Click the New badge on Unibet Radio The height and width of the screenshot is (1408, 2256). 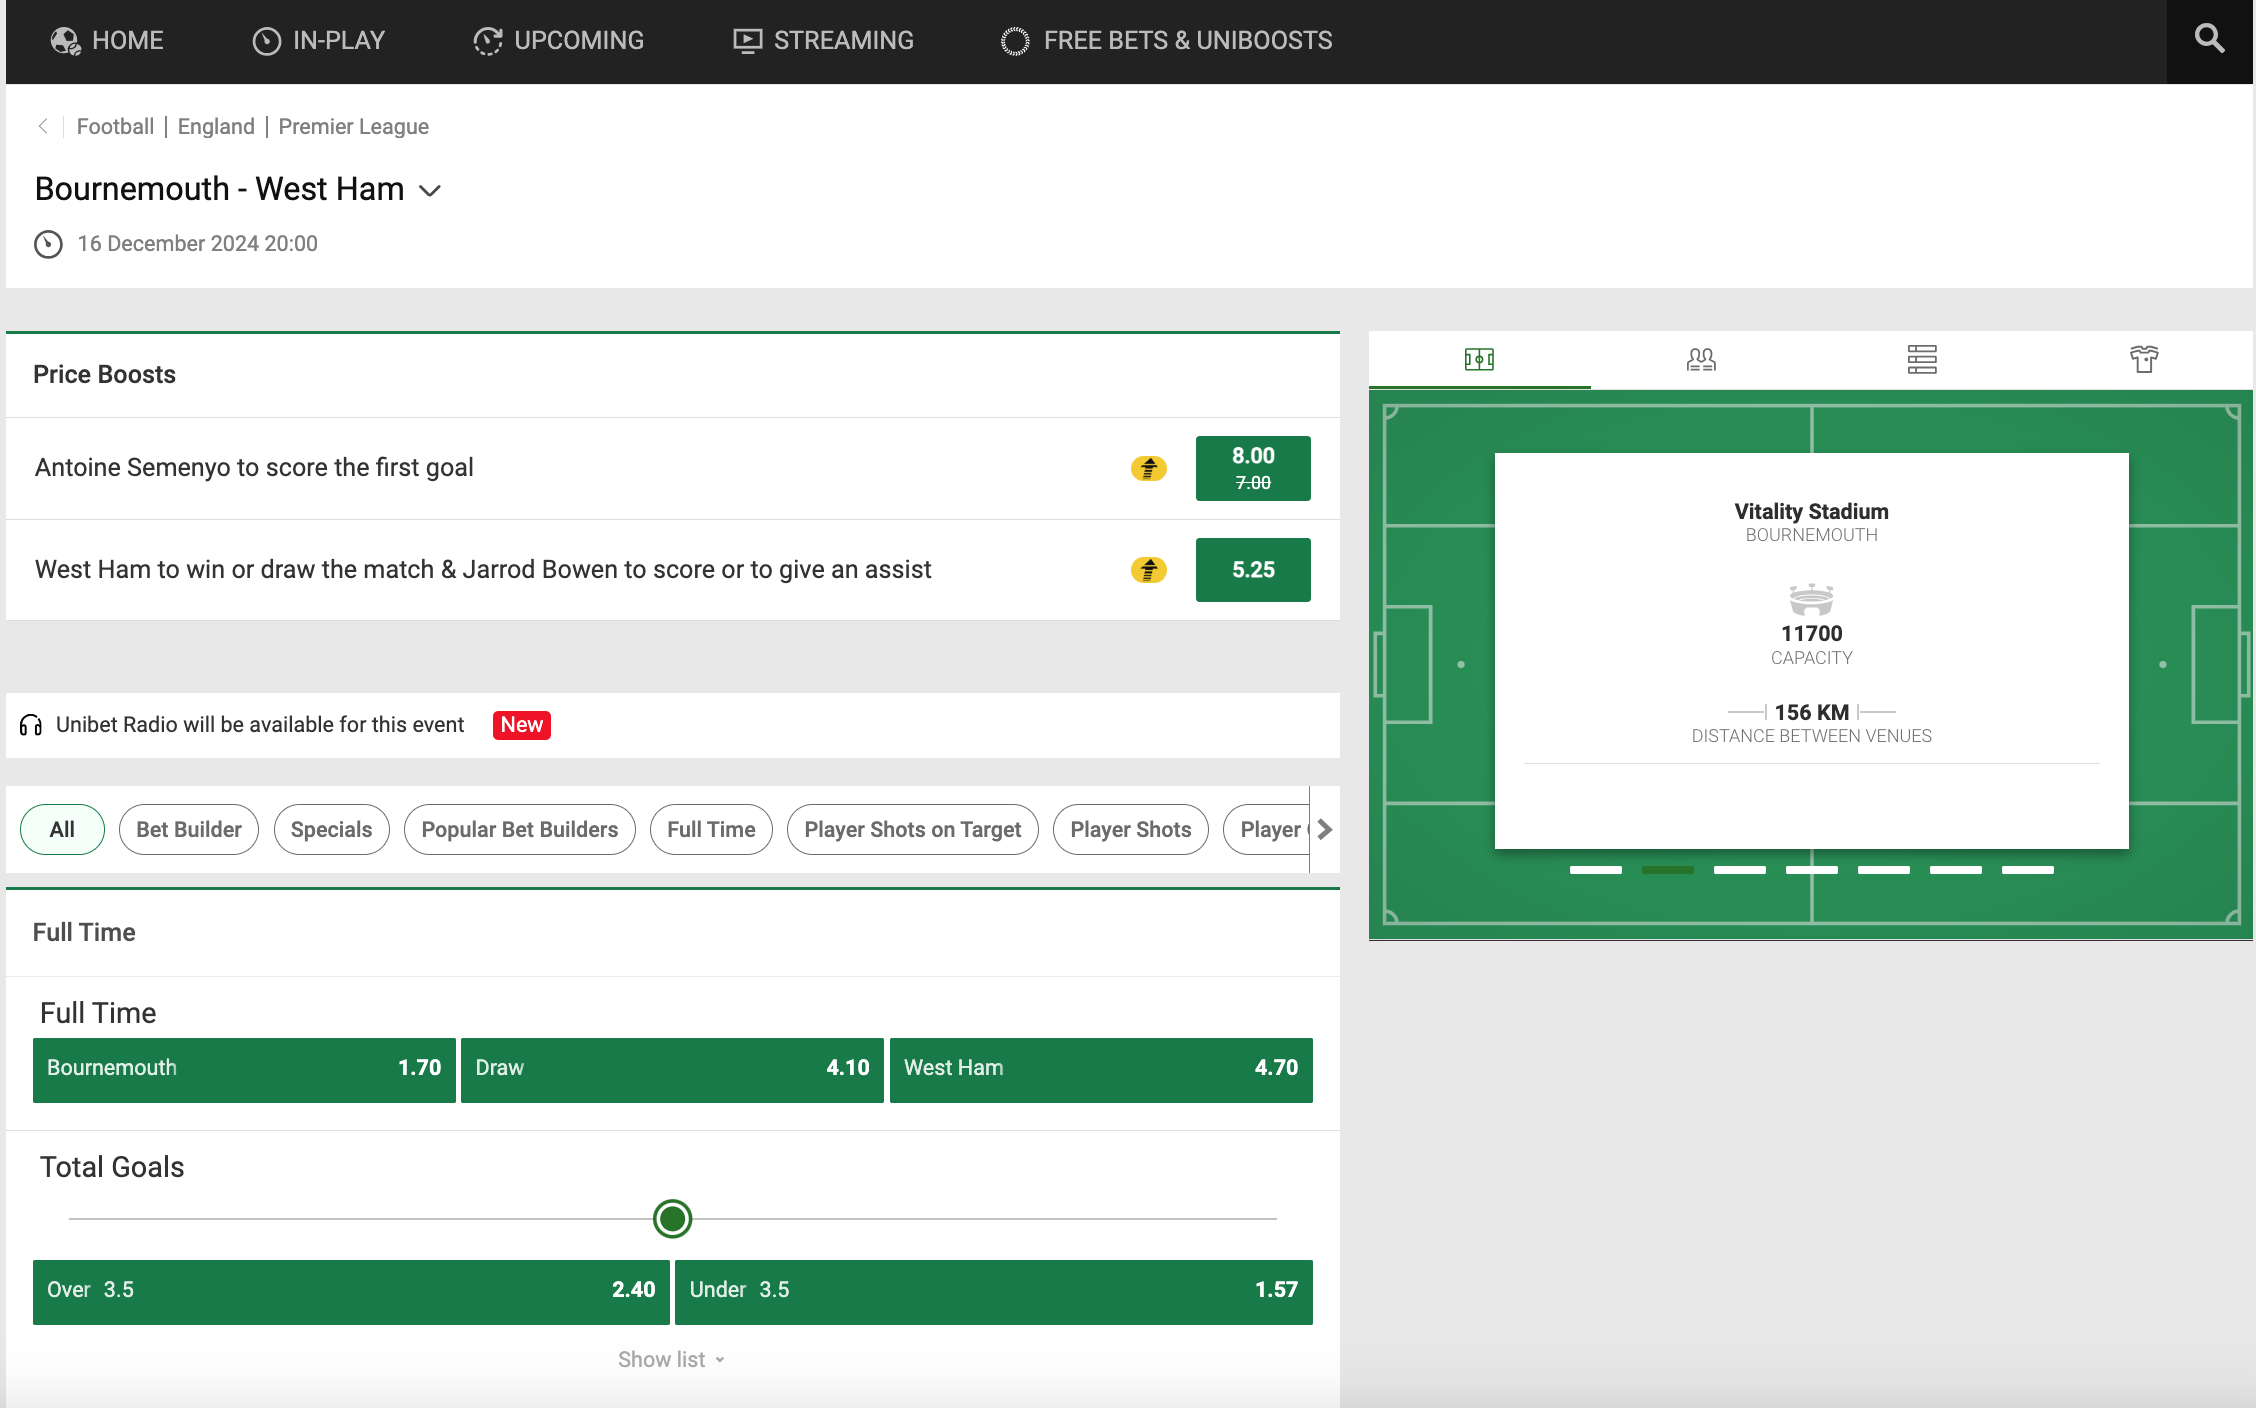pyautogui.click(x=521, y=725)
